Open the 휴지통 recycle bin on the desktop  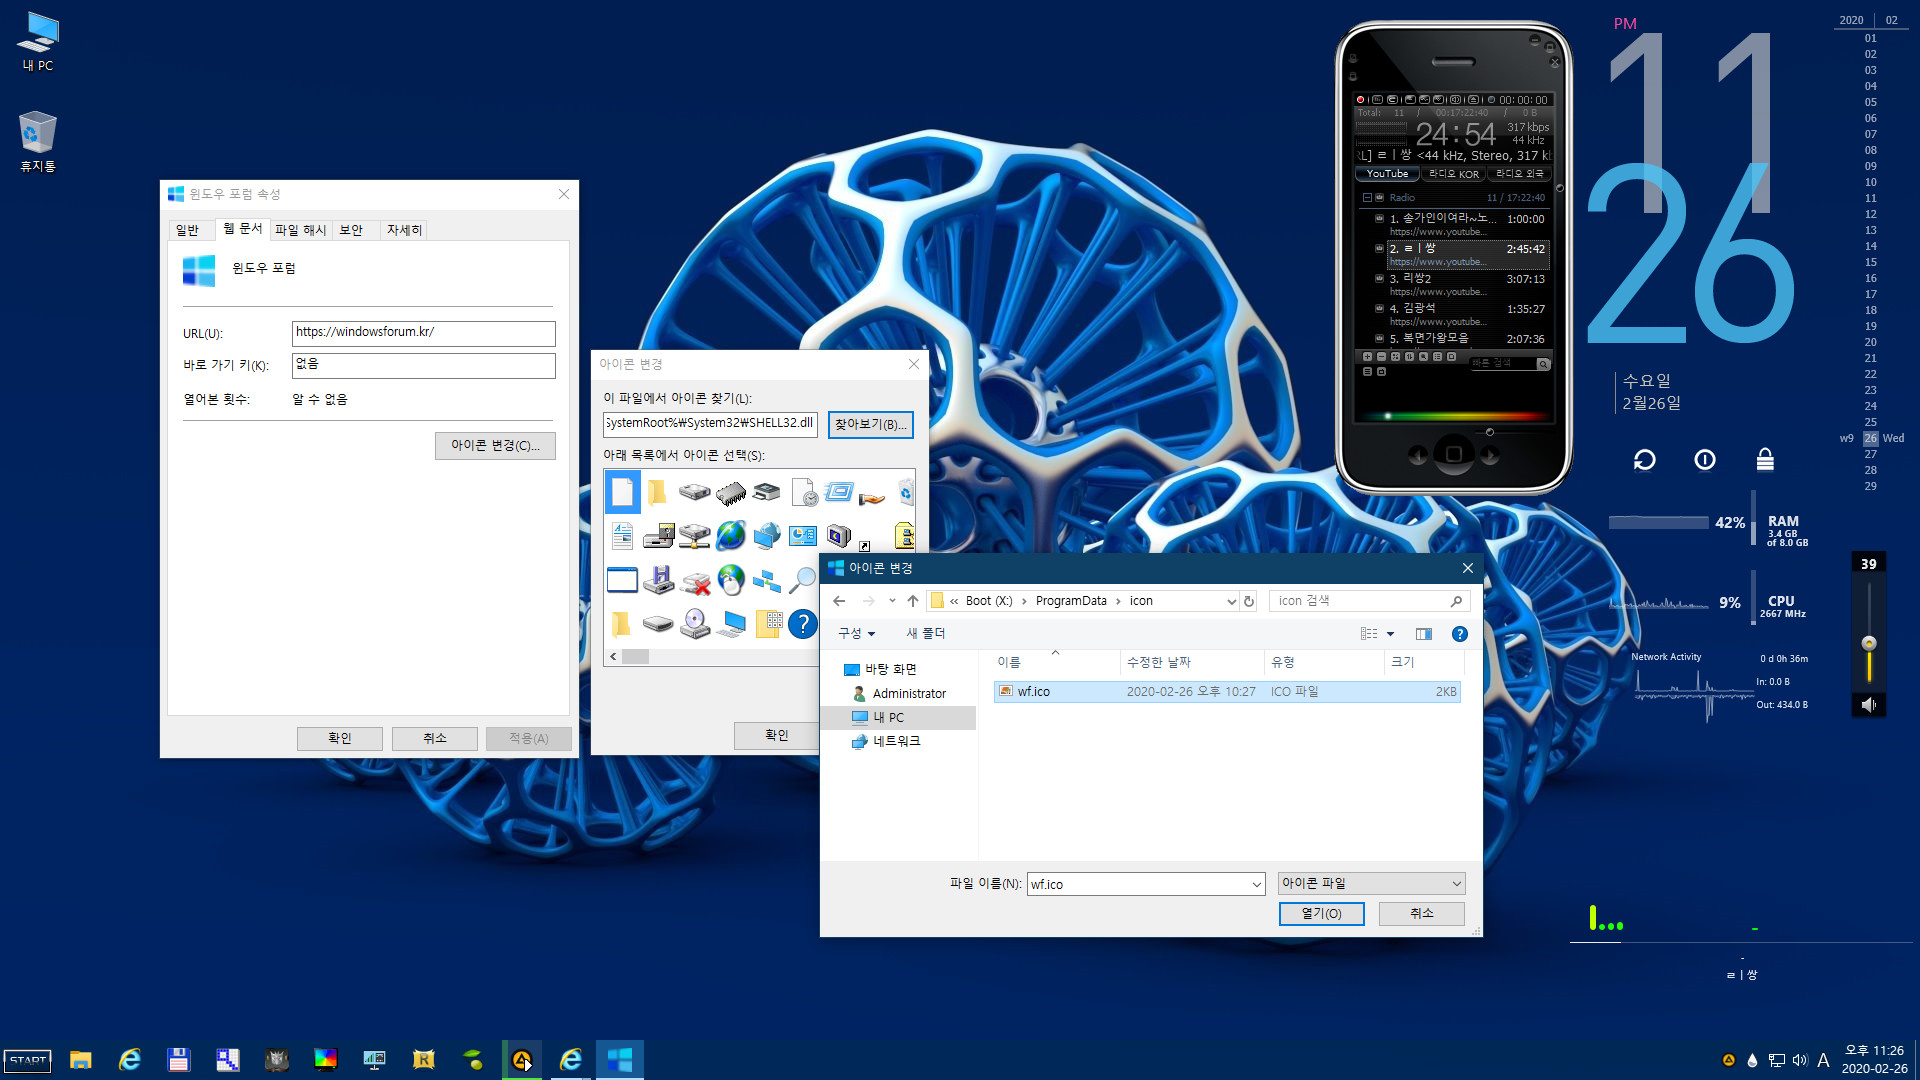[x=38, y=141]
